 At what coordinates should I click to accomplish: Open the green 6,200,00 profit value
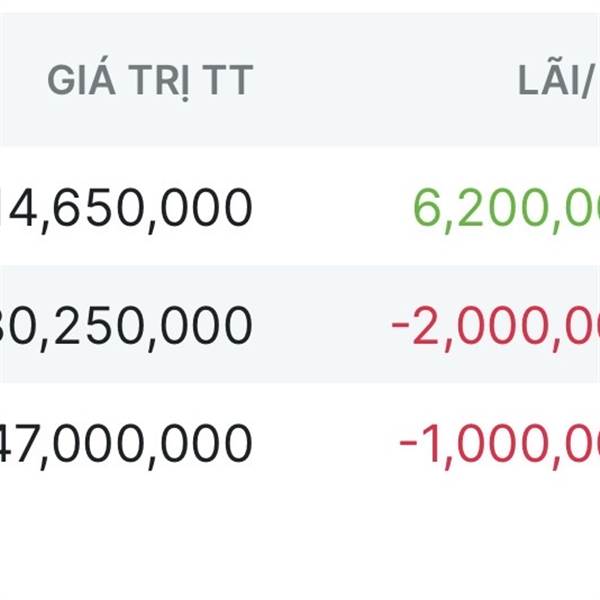point(505,207)
